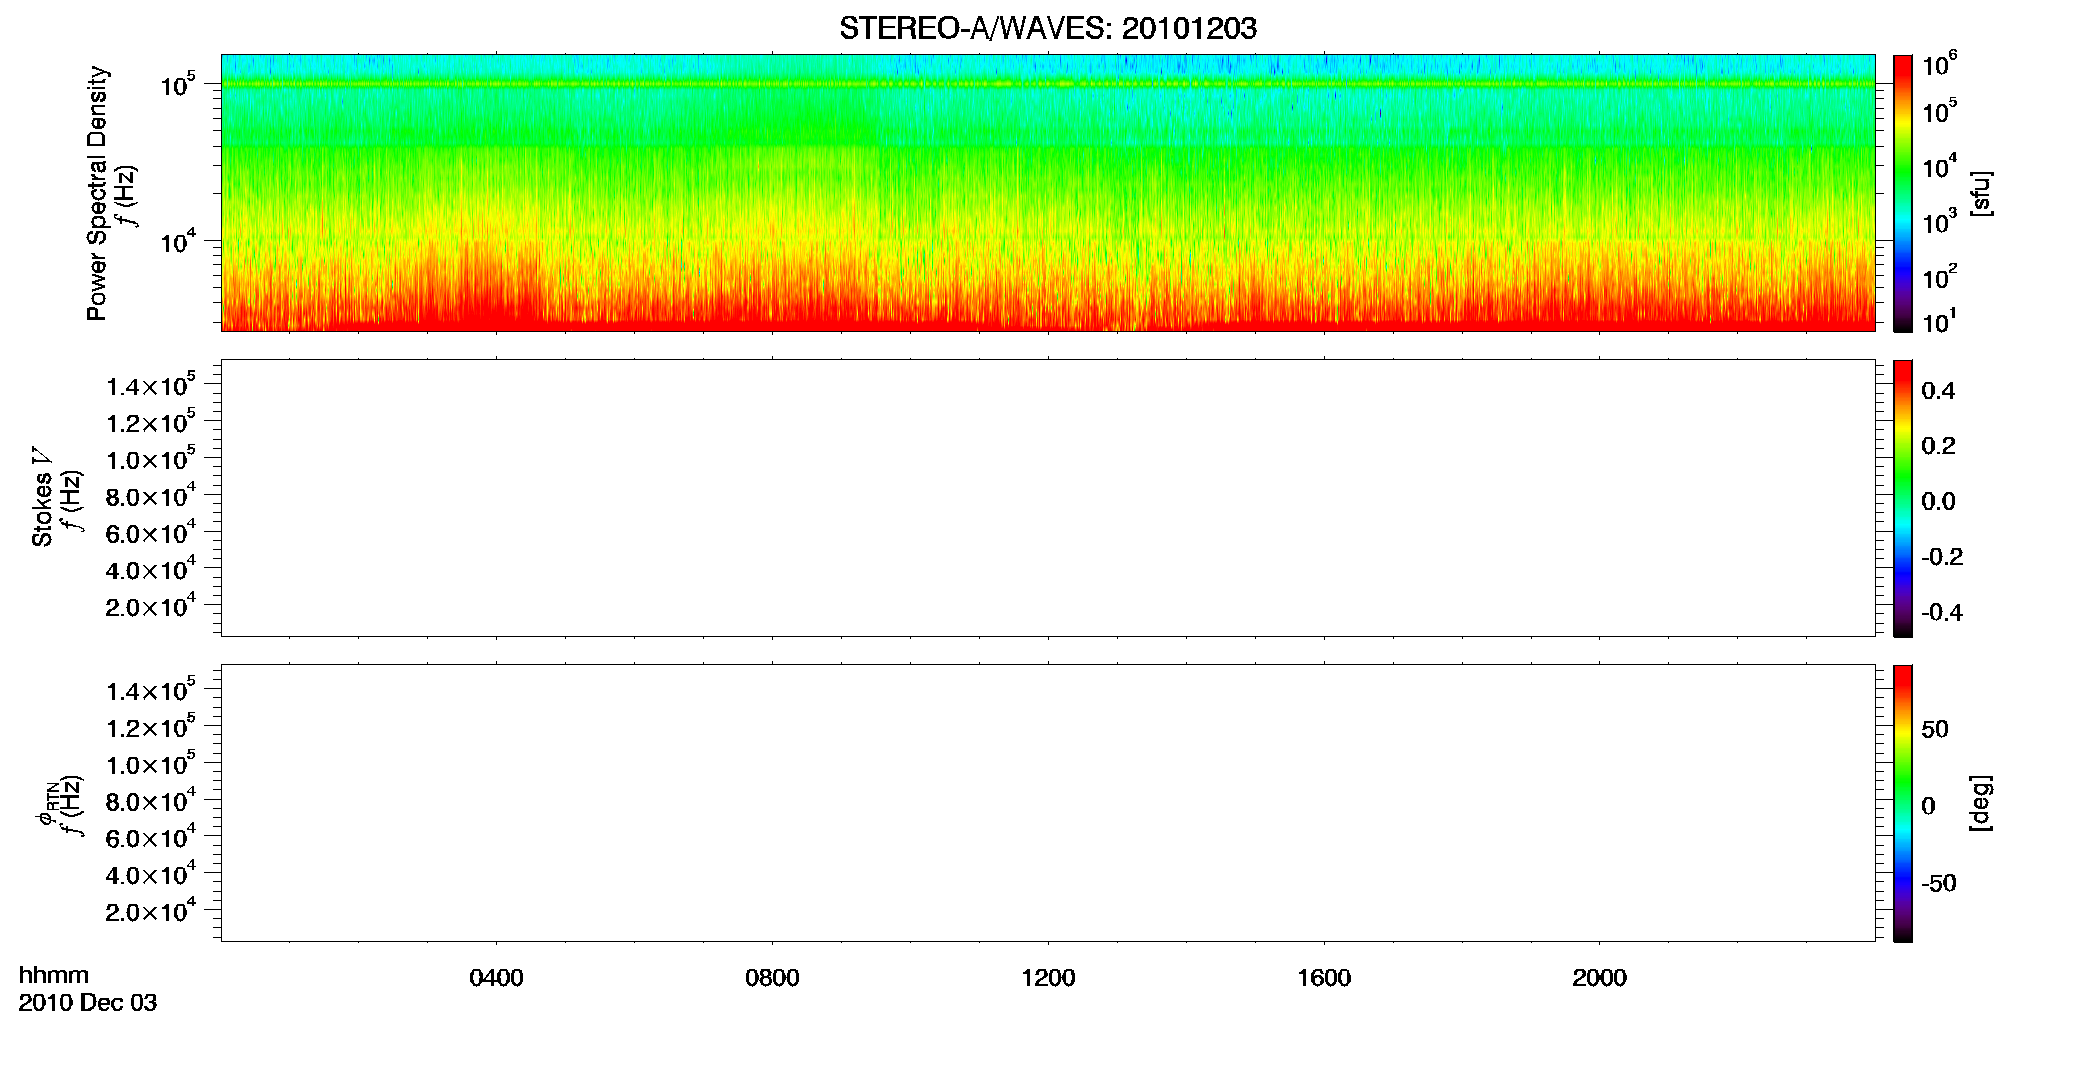Click the -50 label on the degree colorbar

pyautogui.click(x=1939, y=883)
